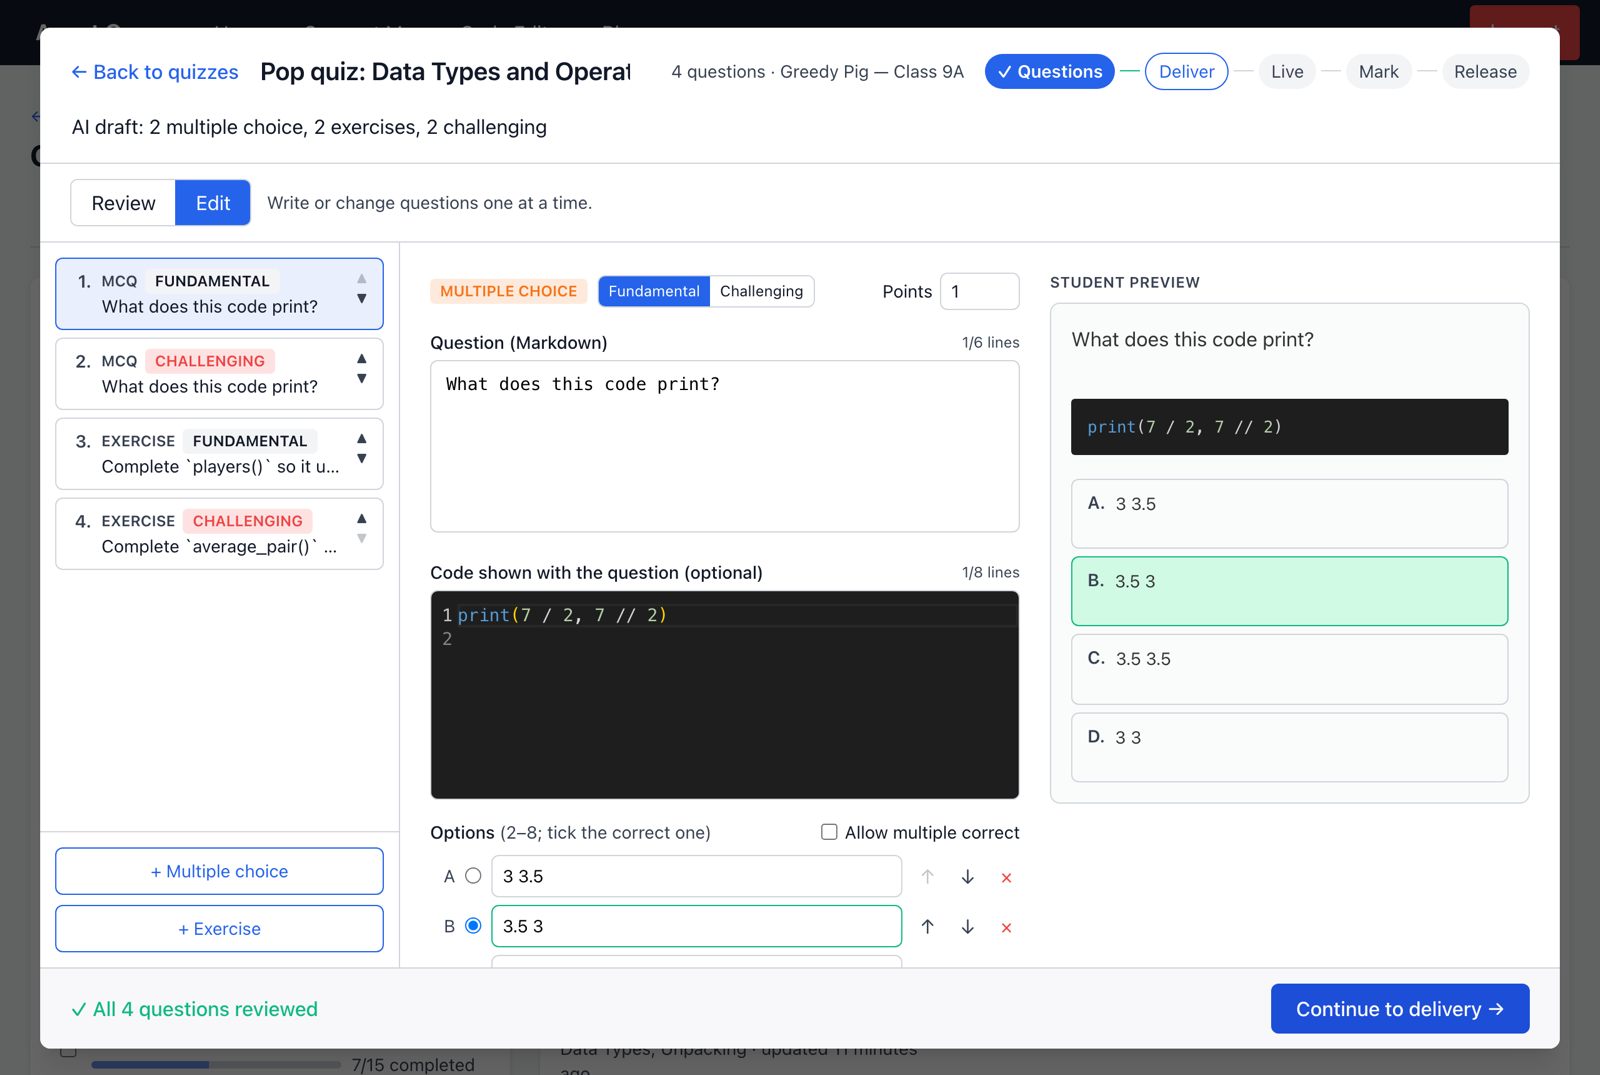
Task: Open question 3 about players()
Action: coord(219,454)
